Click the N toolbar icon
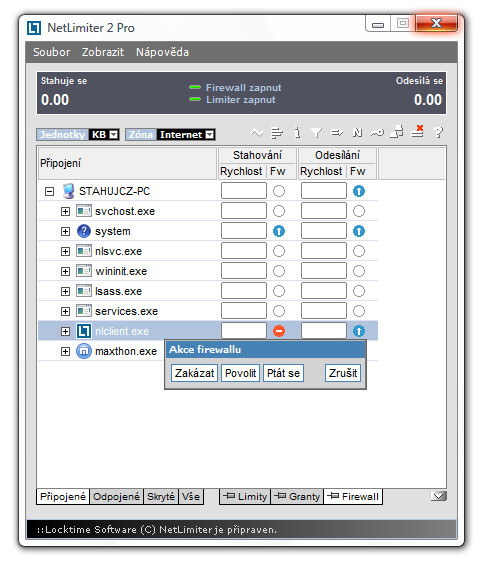The height and width of the screenshot is (562, 481). pyautogui.click(x=357, y=133)
